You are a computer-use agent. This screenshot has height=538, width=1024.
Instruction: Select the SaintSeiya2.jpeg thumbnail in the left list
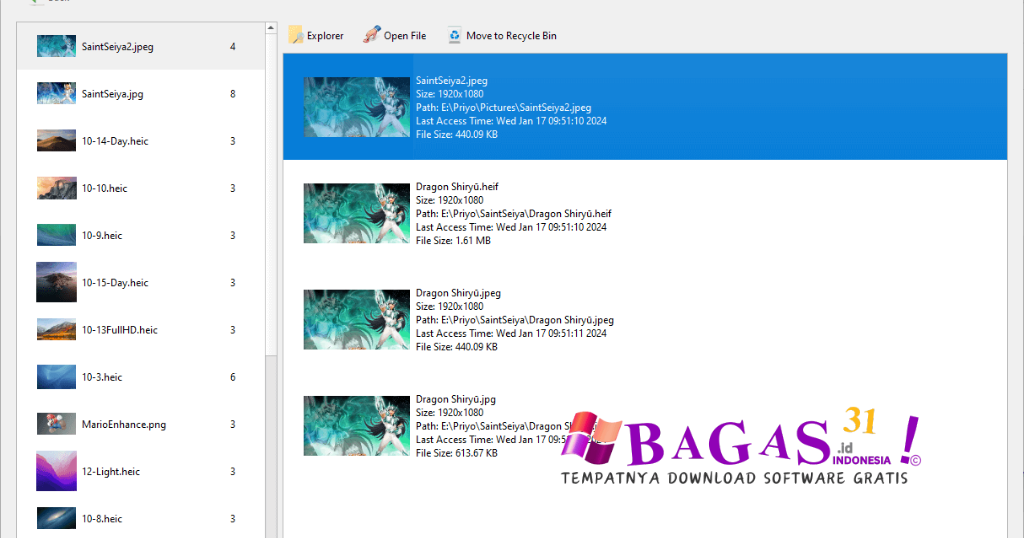56,46
